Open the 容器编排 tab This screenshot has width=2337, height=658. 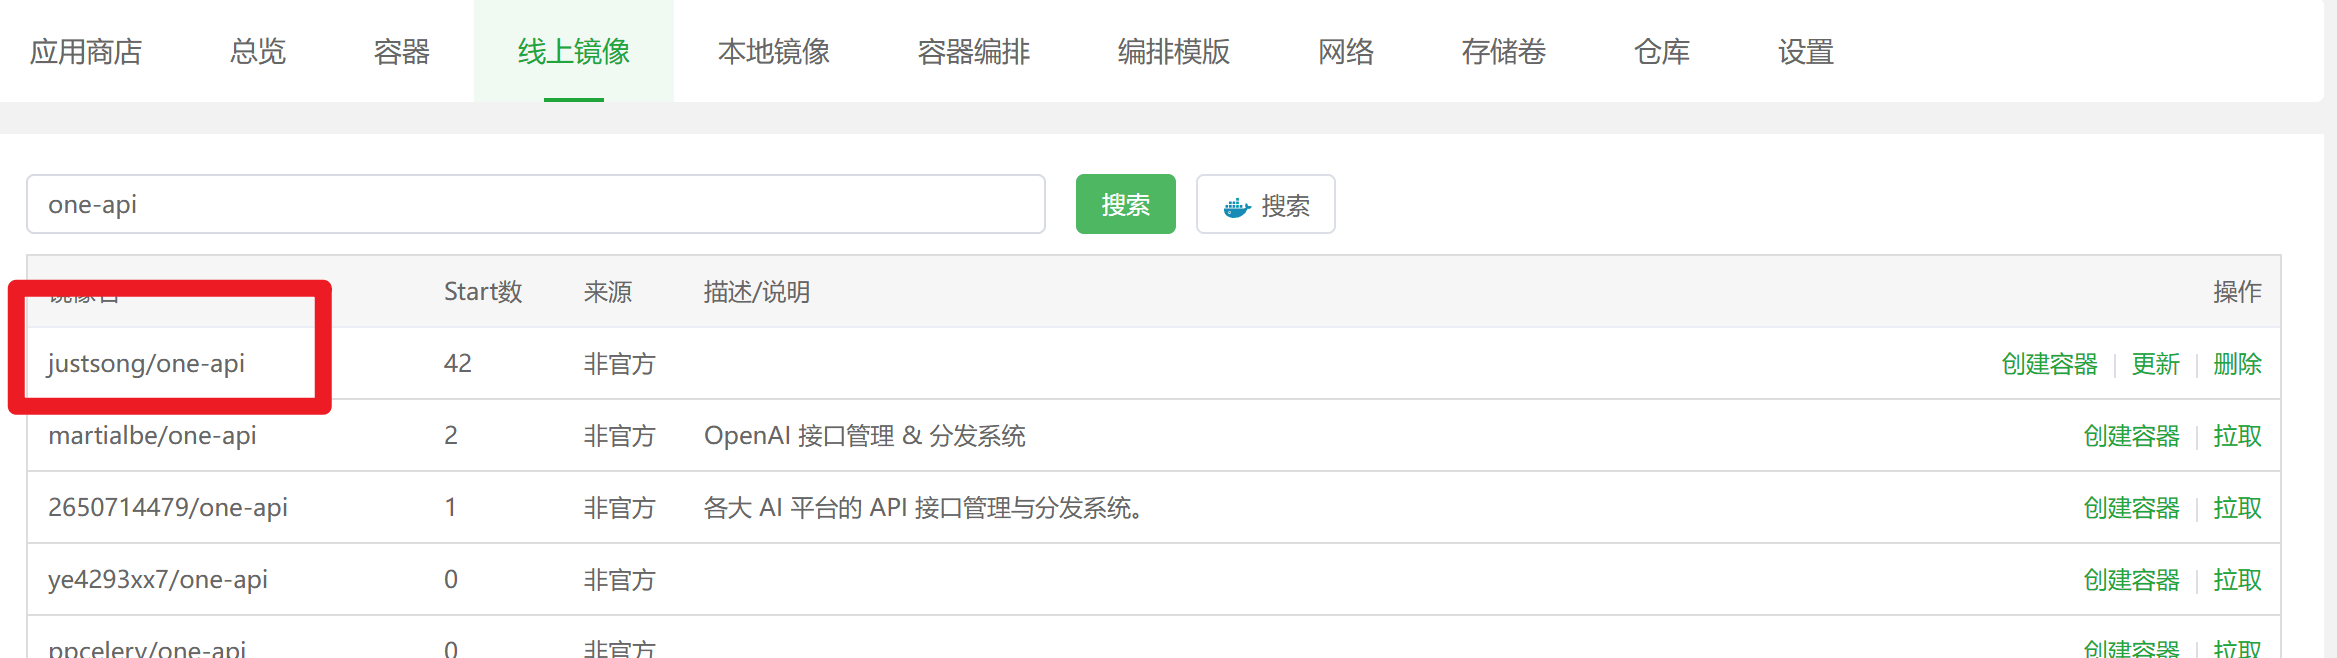[x=973, y=52]
